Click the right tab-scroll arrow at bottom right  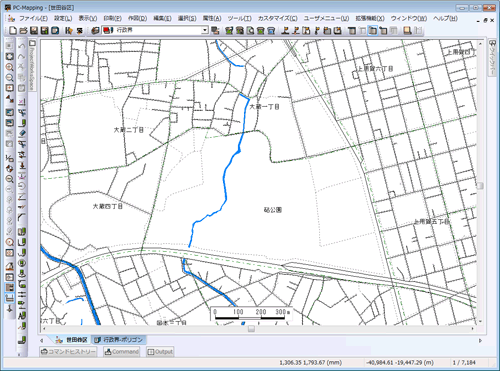pos(480,340)
